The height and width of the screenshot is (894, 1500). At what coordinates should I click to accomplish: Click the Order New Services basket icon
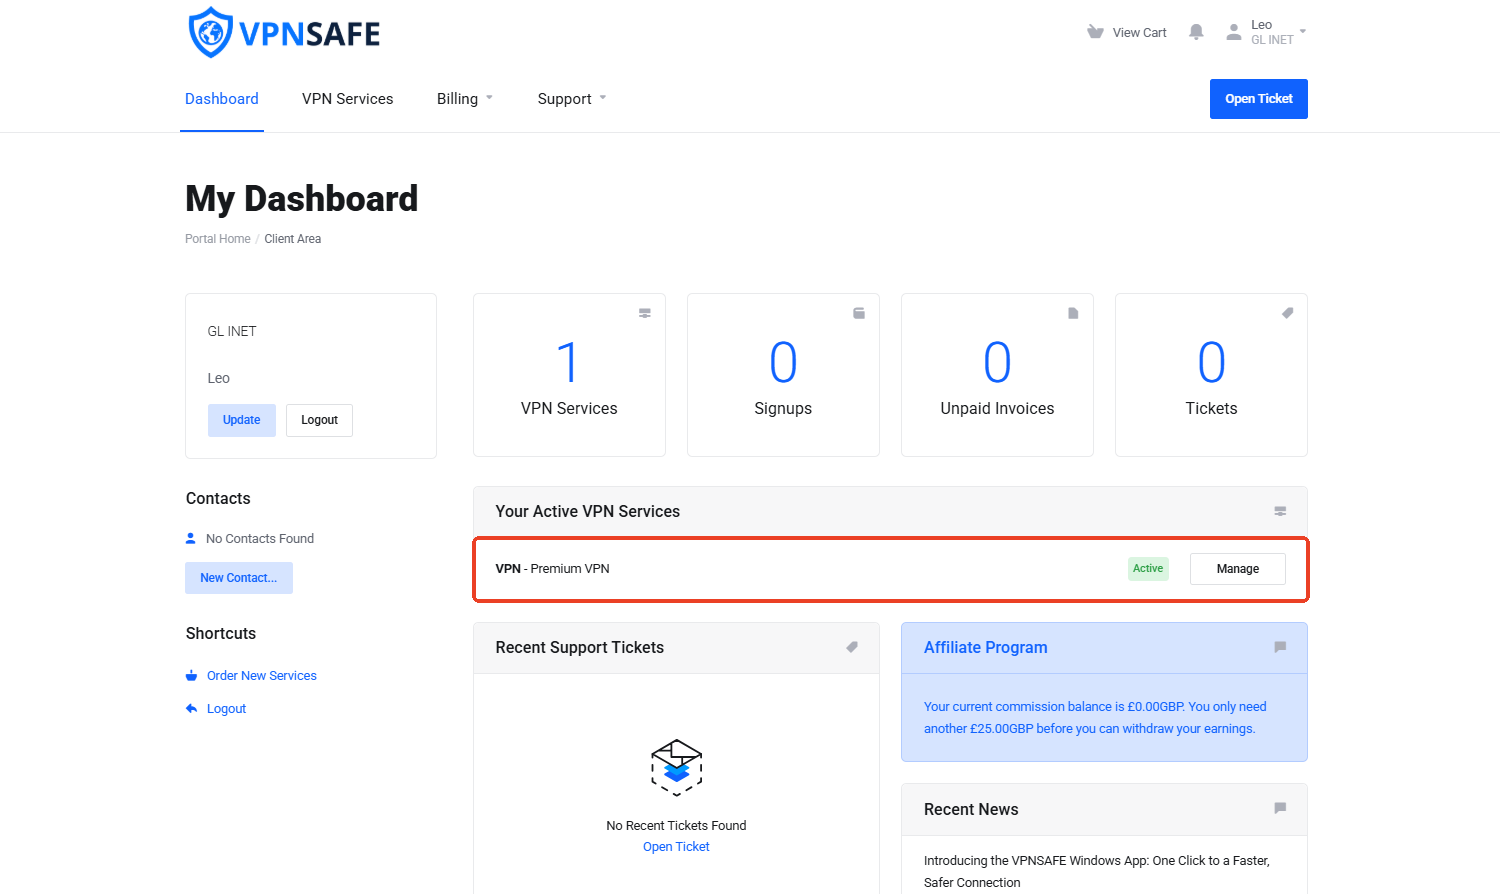click(x=191, y=676)
